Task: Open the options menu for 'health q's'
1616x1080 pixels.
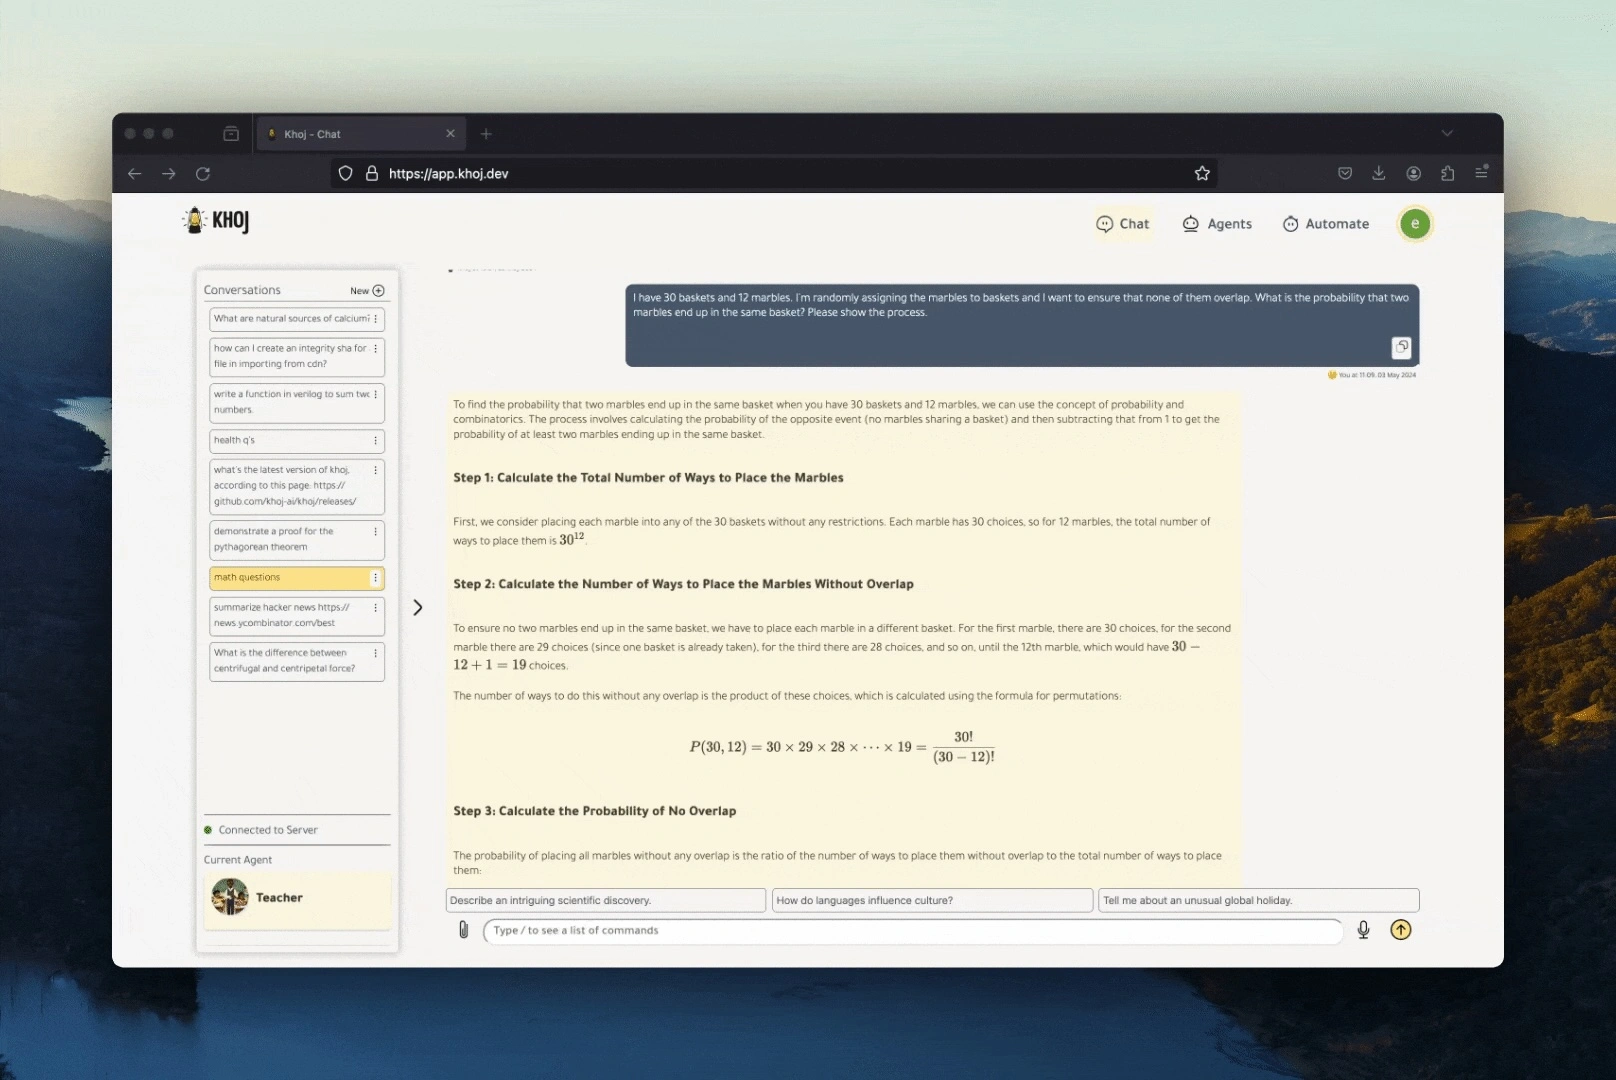Action: (x=377, y=440)
